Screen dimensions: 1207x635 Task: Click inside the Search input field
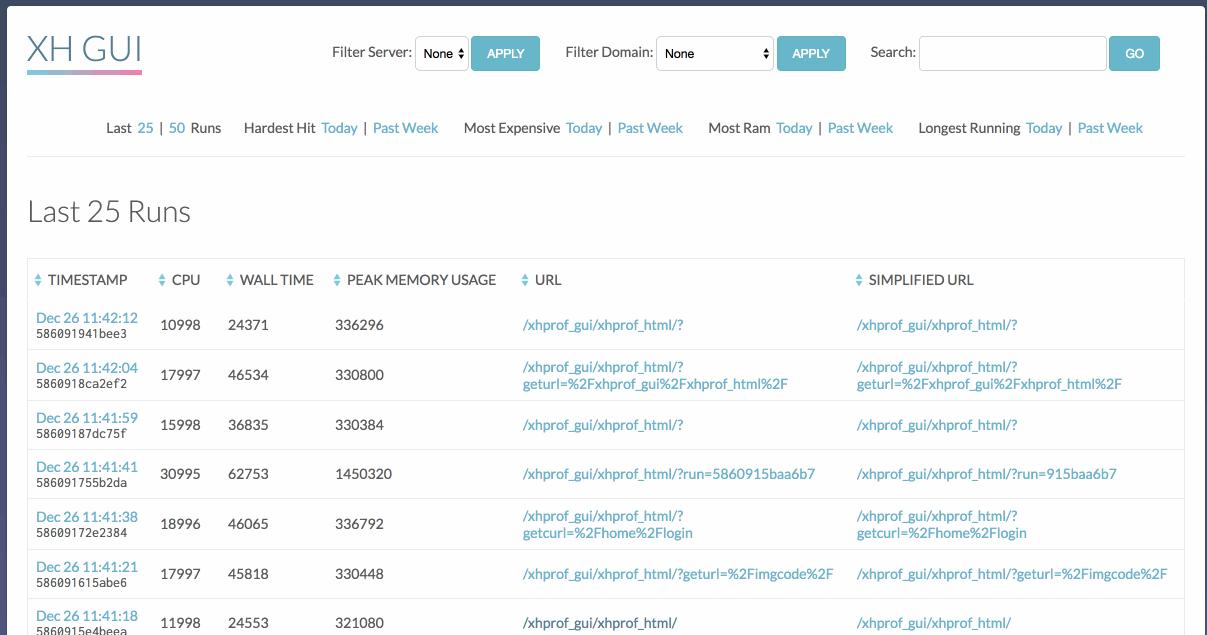pos(1012,54)
